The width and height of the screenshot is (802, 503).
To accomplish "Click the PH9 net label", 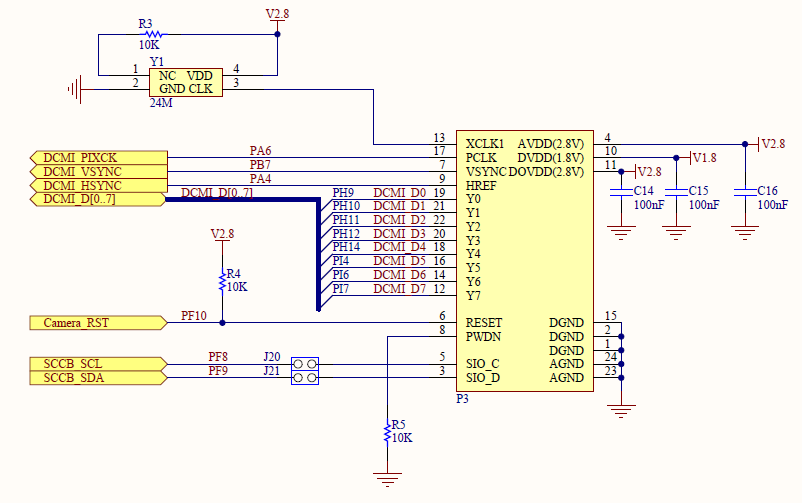I will tap(343, 192).
